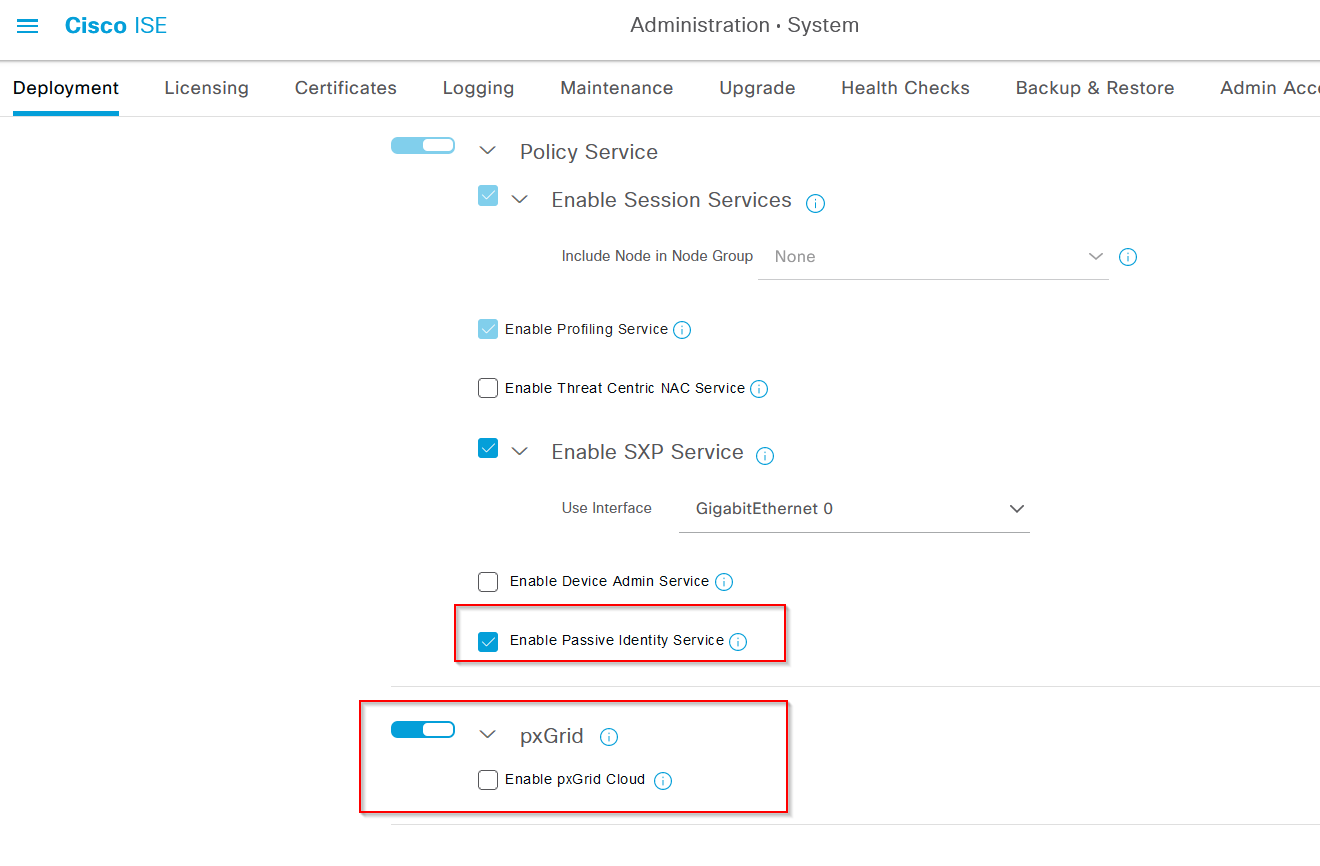Collapse the Policy Service section
1320x866 pixels.
(488, 151)
